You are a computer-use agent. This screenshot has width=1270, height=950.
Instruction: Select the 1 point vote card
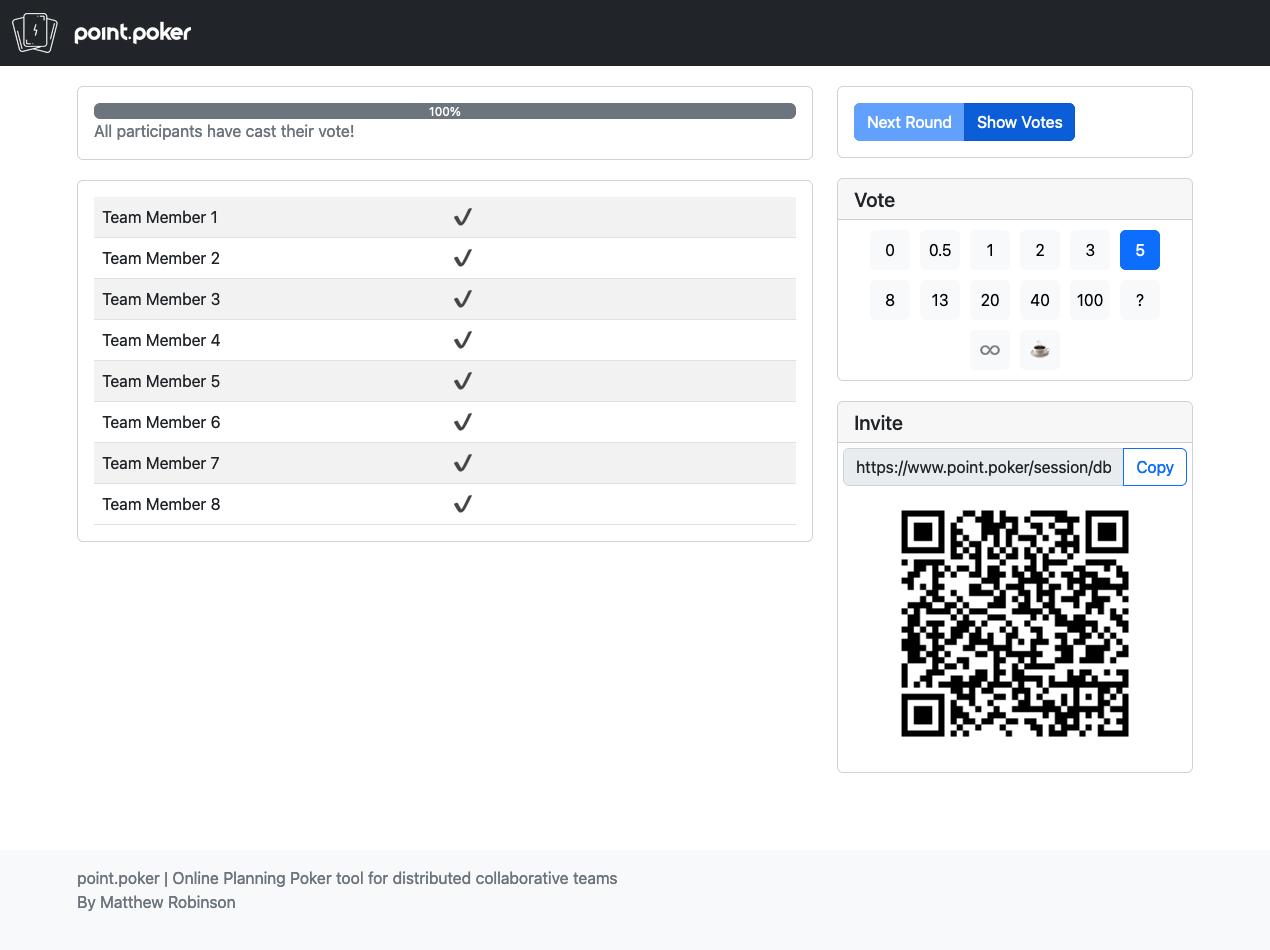point(990,250)
